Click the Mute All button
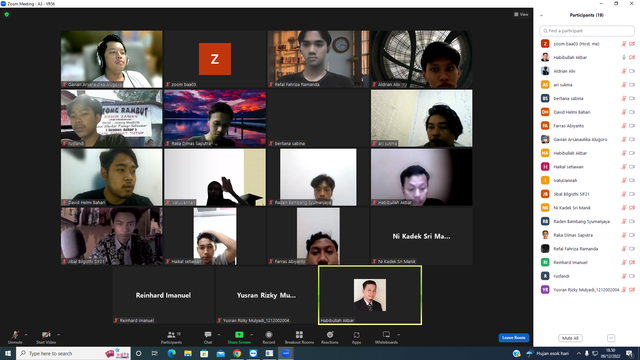The width and height of the screenshot is (640, 360). (570, 338)
